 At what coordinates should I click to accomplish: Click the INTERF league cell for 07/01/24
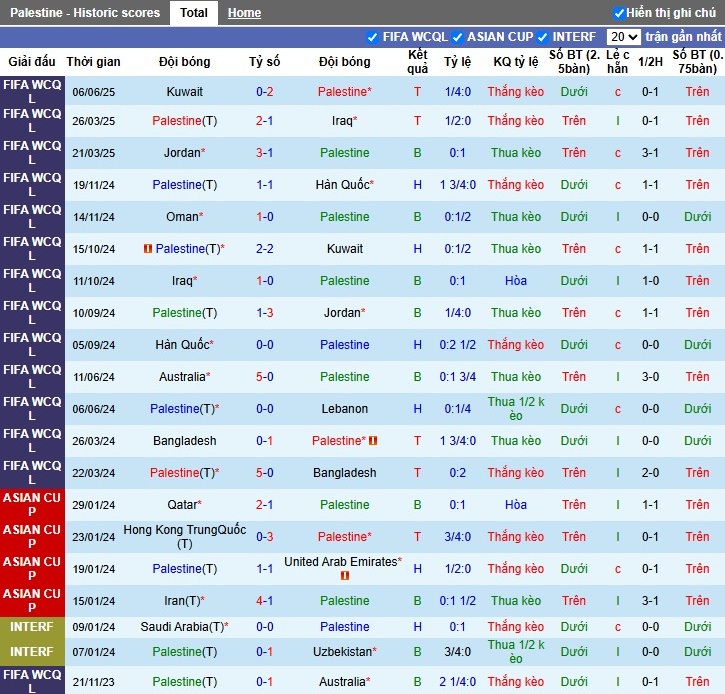[x=32, y=651]
